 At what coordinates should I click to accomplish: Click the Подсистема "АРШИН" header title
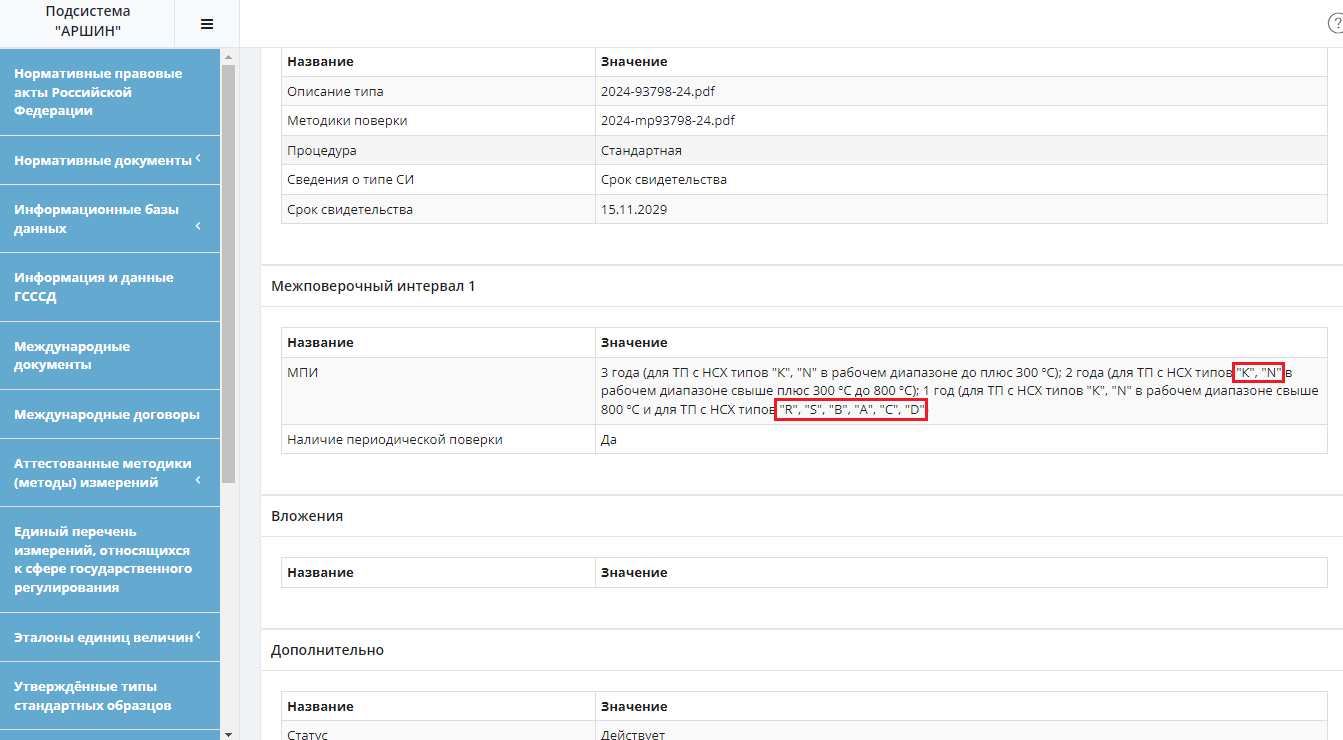87,21
